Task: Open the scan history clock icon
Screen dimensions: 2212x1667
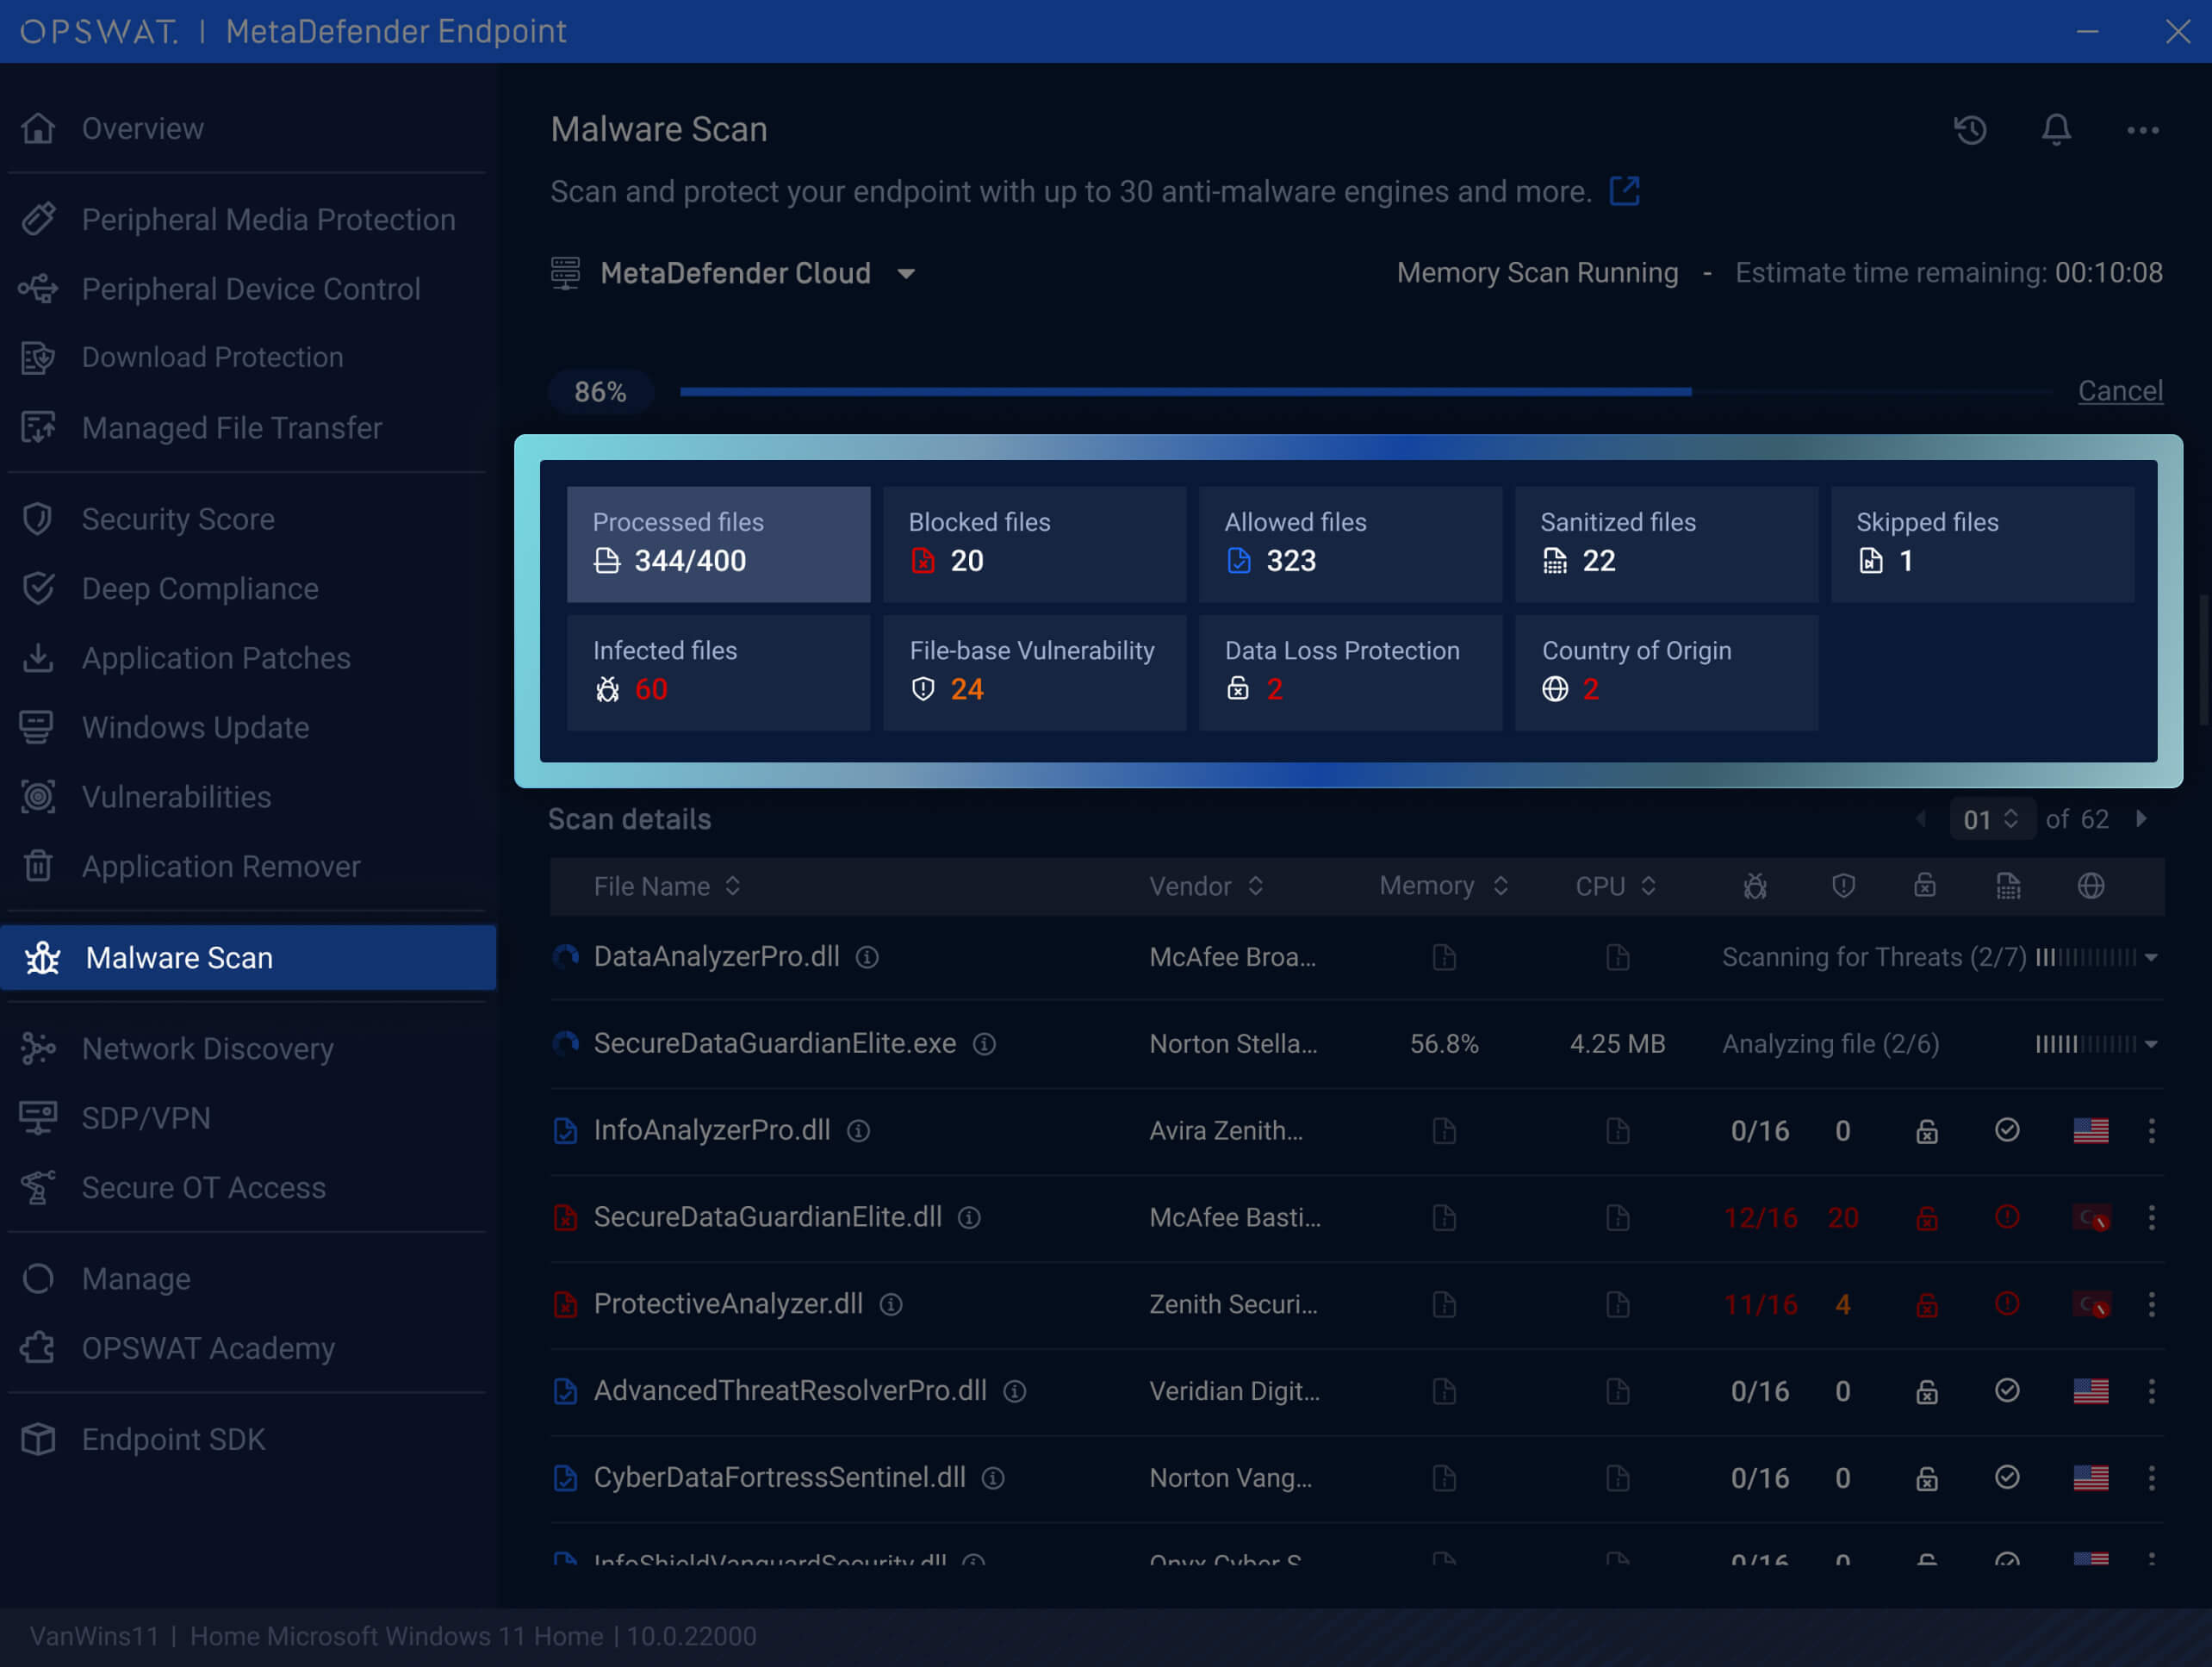Action: (1970, 130)
